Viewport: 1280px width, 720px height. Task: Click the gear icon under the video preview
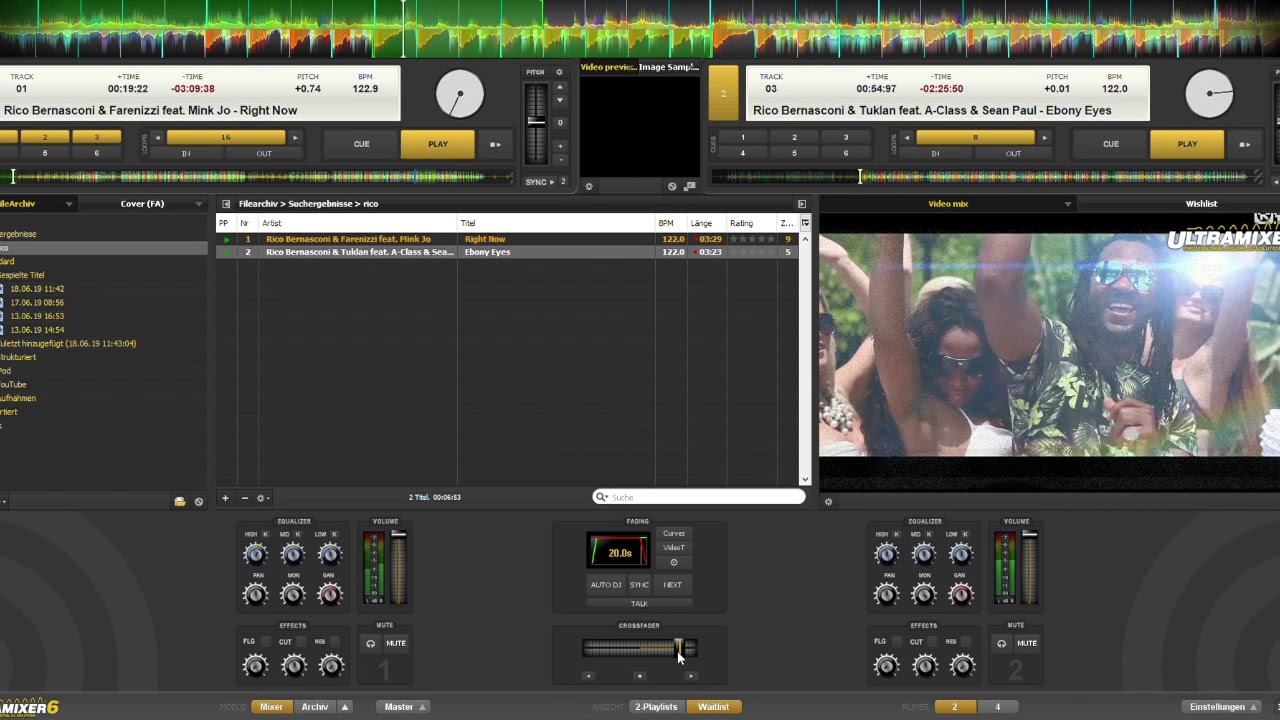pyautogui.click(x=588, y=186)
